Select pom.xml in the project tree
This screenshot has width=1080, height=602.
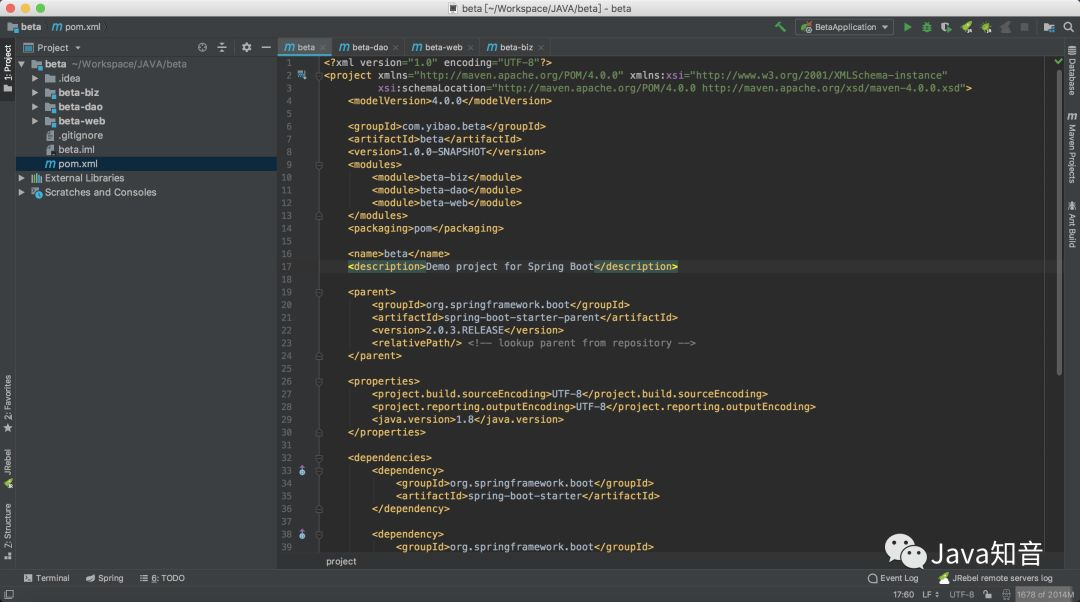[x=146, y=164]
